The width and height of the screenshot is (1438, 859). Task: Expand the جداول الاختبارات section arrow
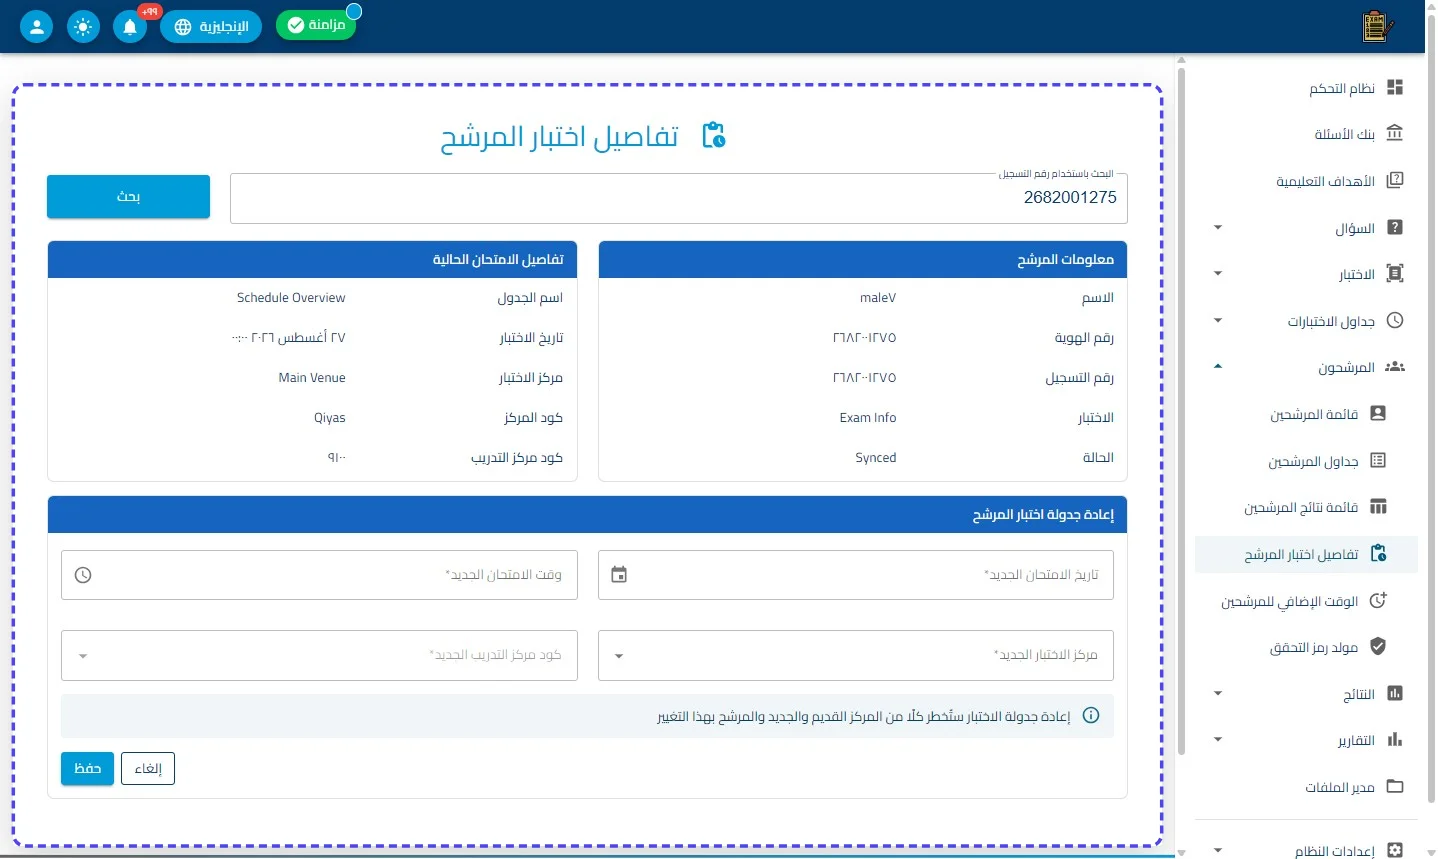pos(1218,321)
